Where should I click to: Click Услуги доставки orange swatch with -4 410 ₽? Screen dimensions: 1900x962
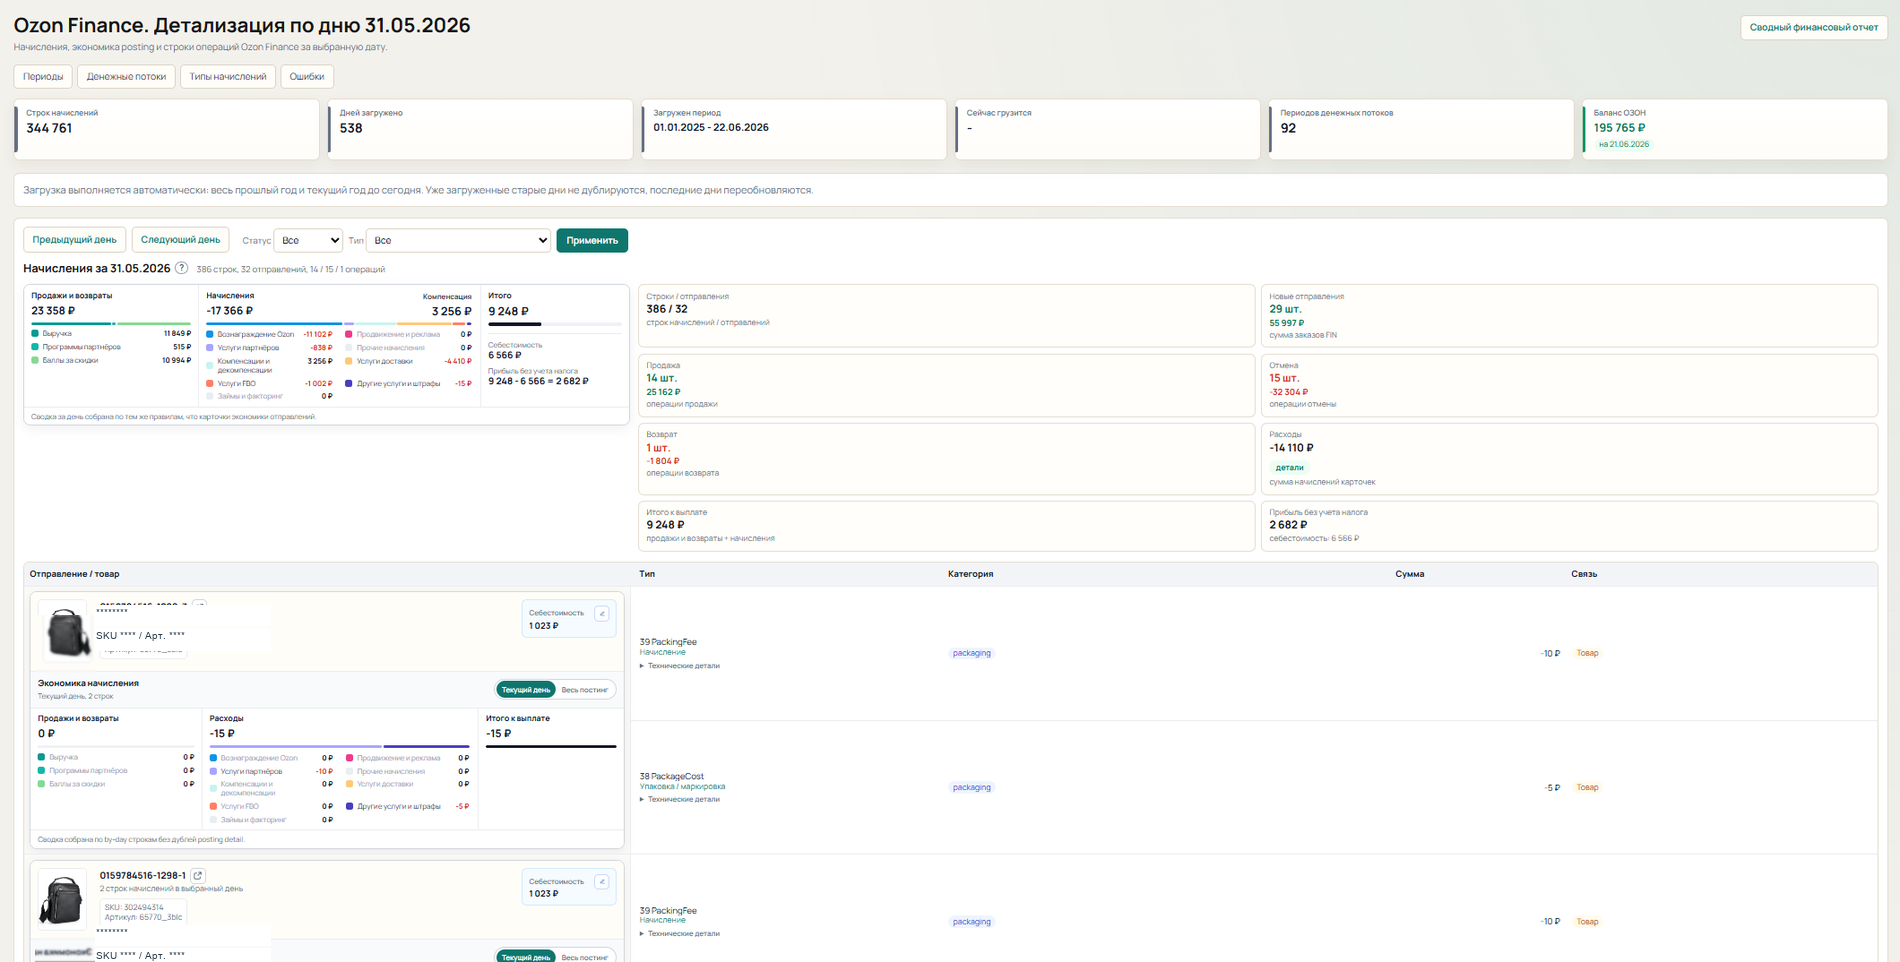(x=349, y=361)
